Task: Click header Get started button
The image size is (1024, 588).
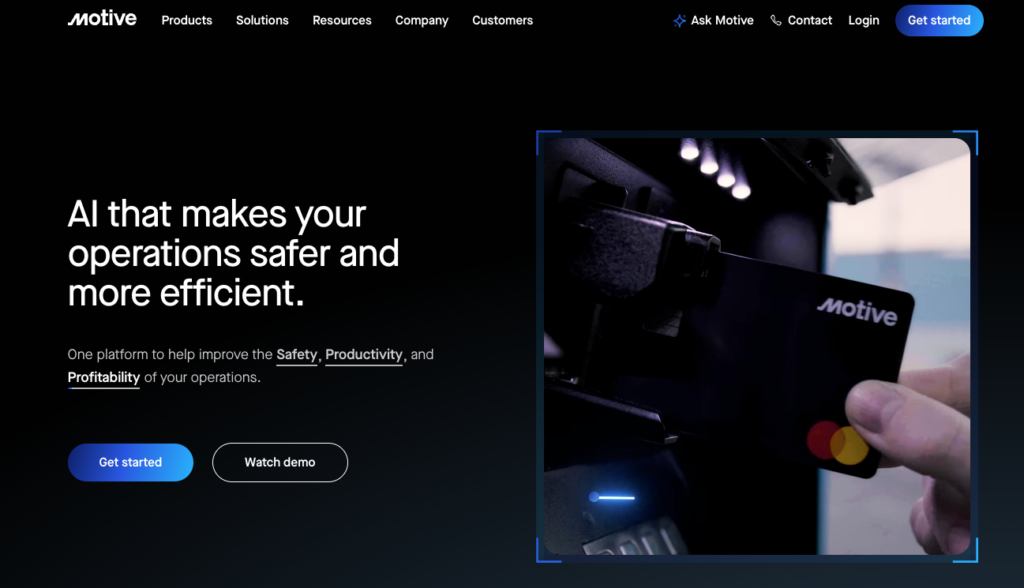Action: [x=939, y=20]
